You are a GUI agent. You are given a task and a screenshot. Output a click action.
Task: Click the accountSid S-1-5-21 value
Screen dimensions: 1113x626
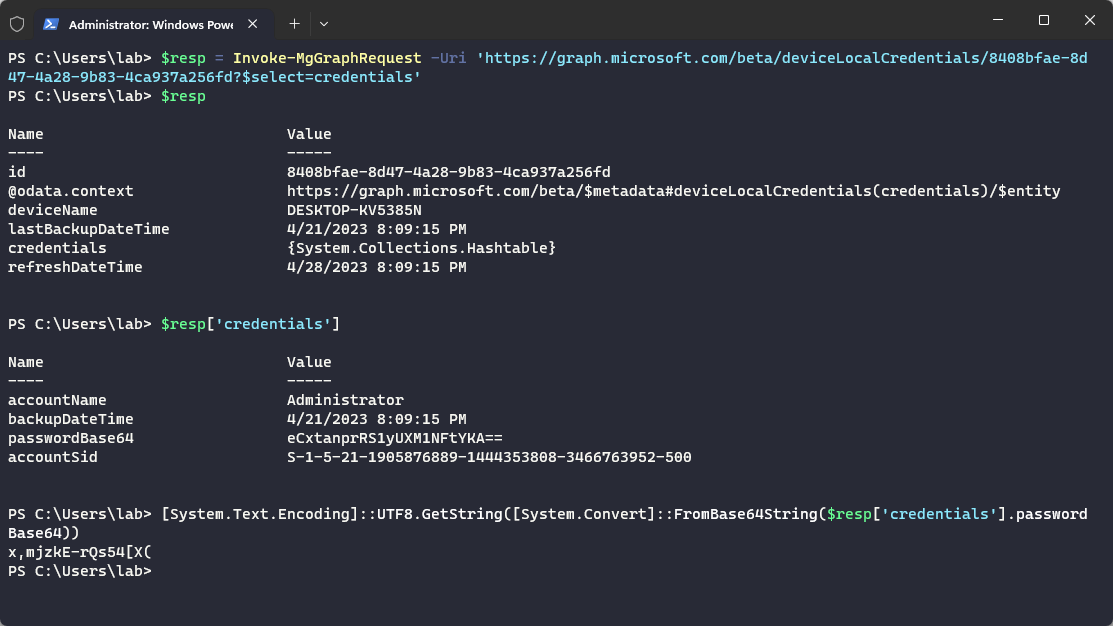pos(489,457)
